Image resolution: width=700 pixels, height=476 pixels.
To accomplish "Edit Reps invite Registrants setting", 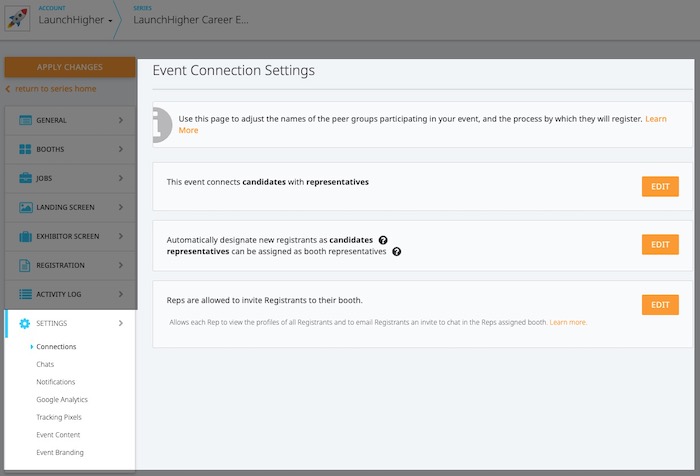I will (660, 305).
